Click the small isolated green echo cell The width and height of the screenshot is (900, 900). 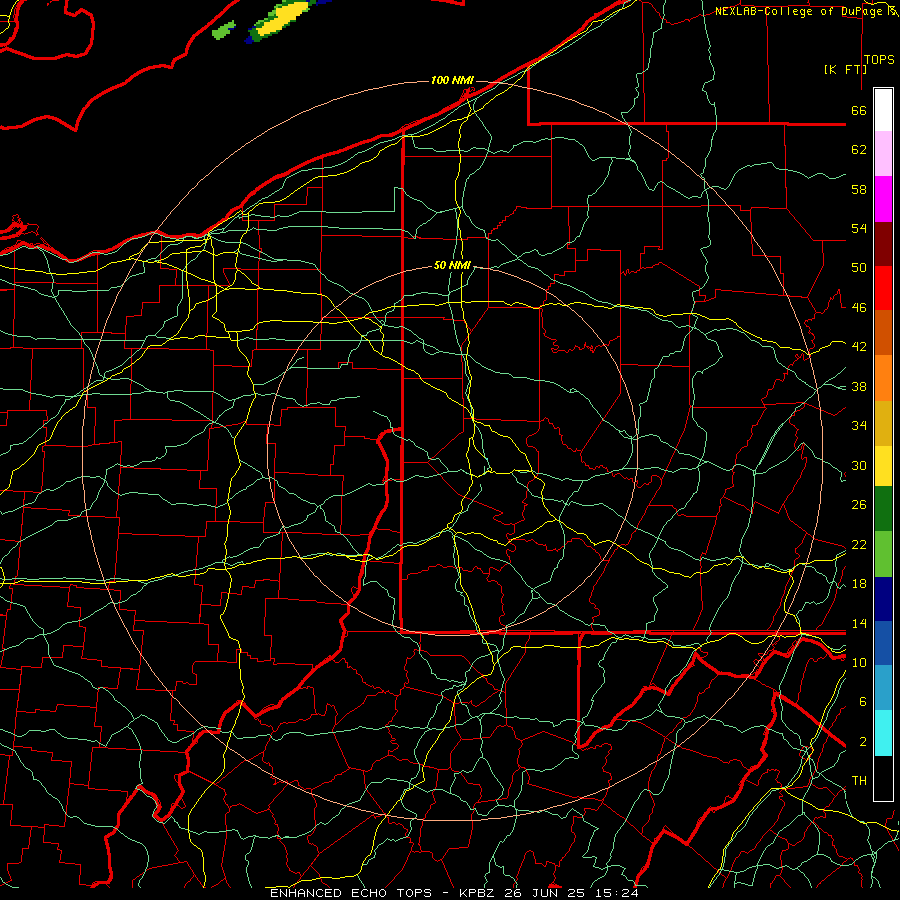coord(224,30)
